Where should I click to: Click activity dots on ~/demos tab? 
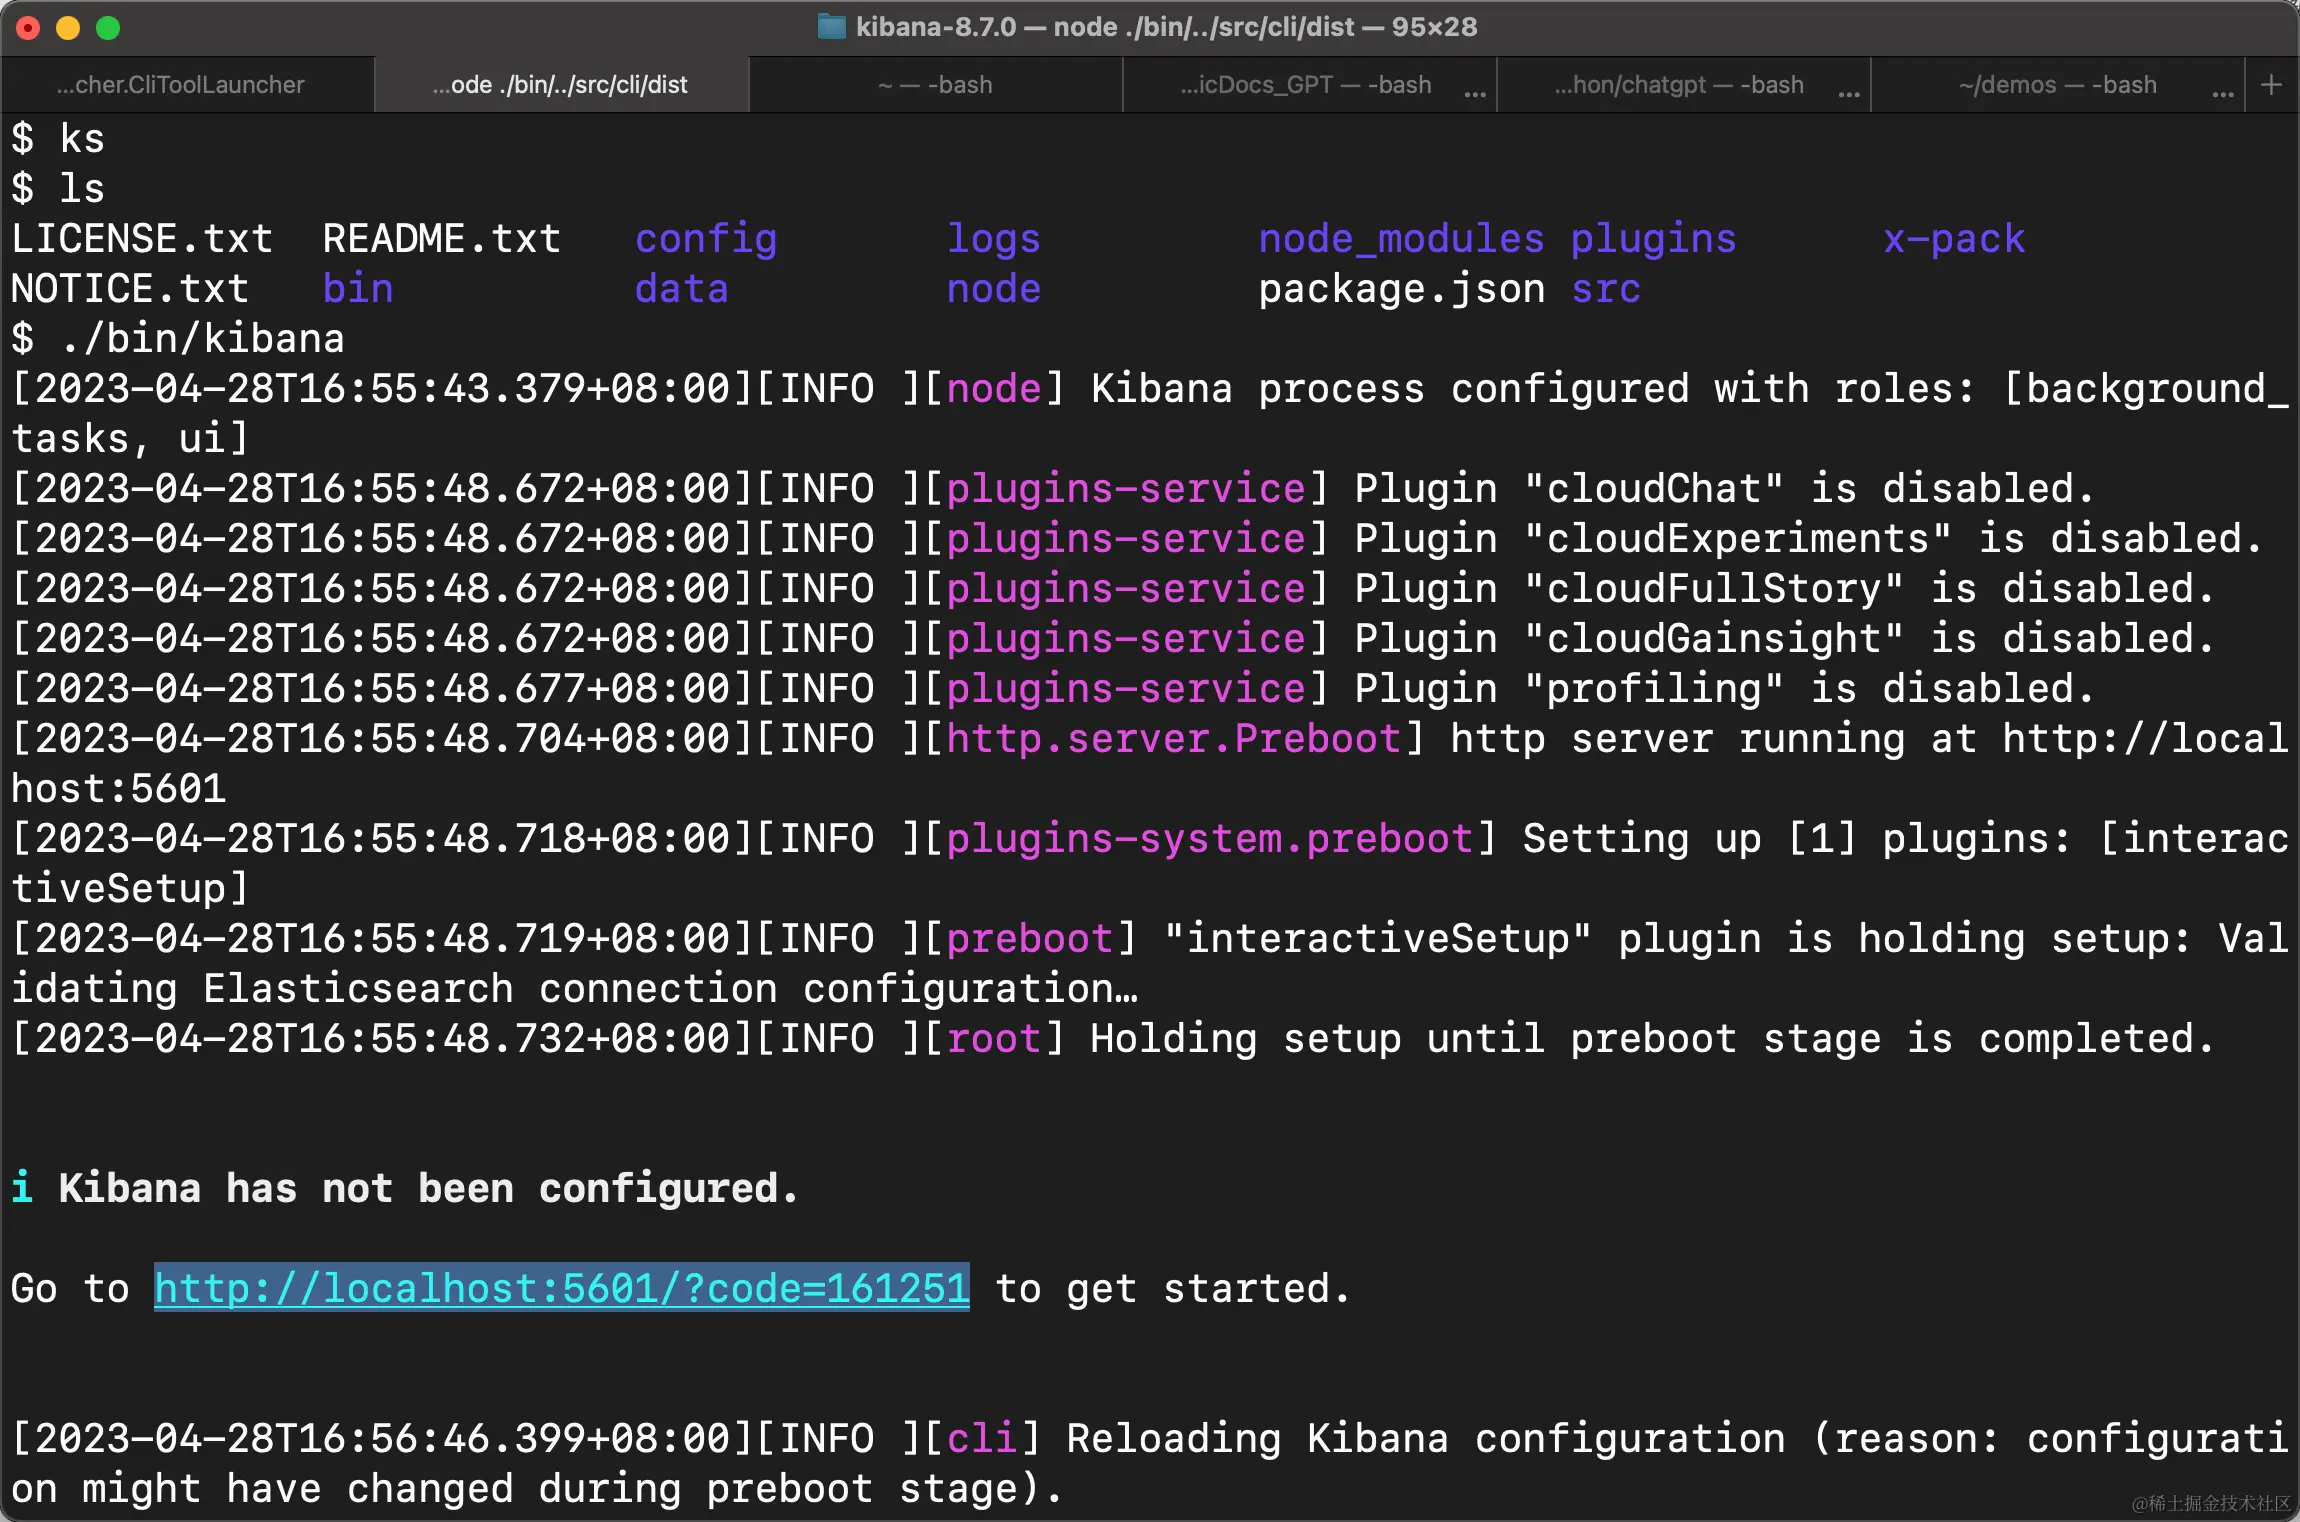click(2223, 95)
